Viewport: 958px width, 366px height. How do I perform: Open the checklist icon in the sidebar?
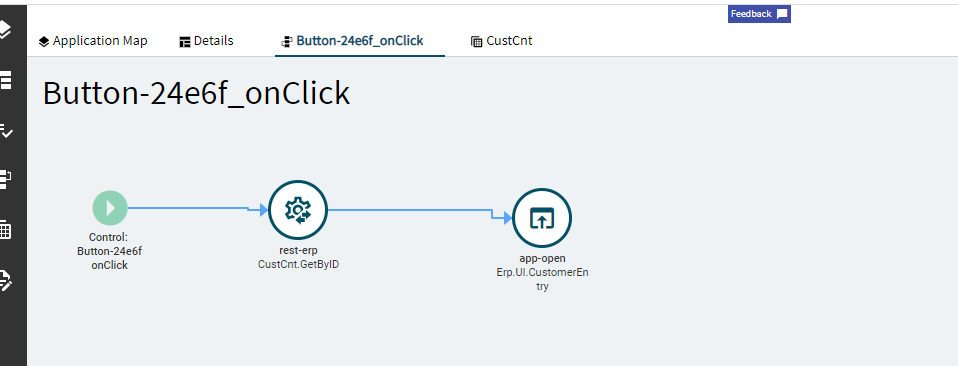click(x=5, y=130)
